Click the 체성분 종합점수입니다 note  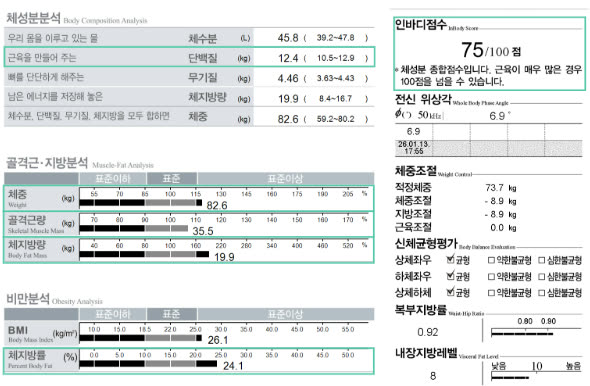coord(489,75)
